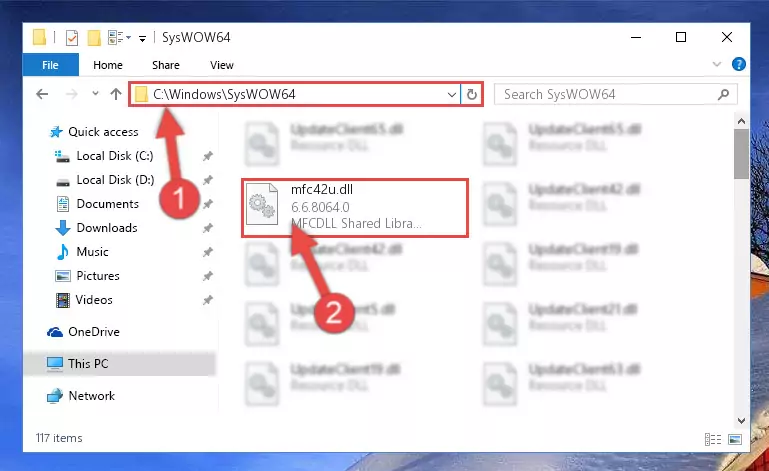The image size is (769, 471).
Task: Click the mfc42u.dll gear file icon
Action: [261, 204]
